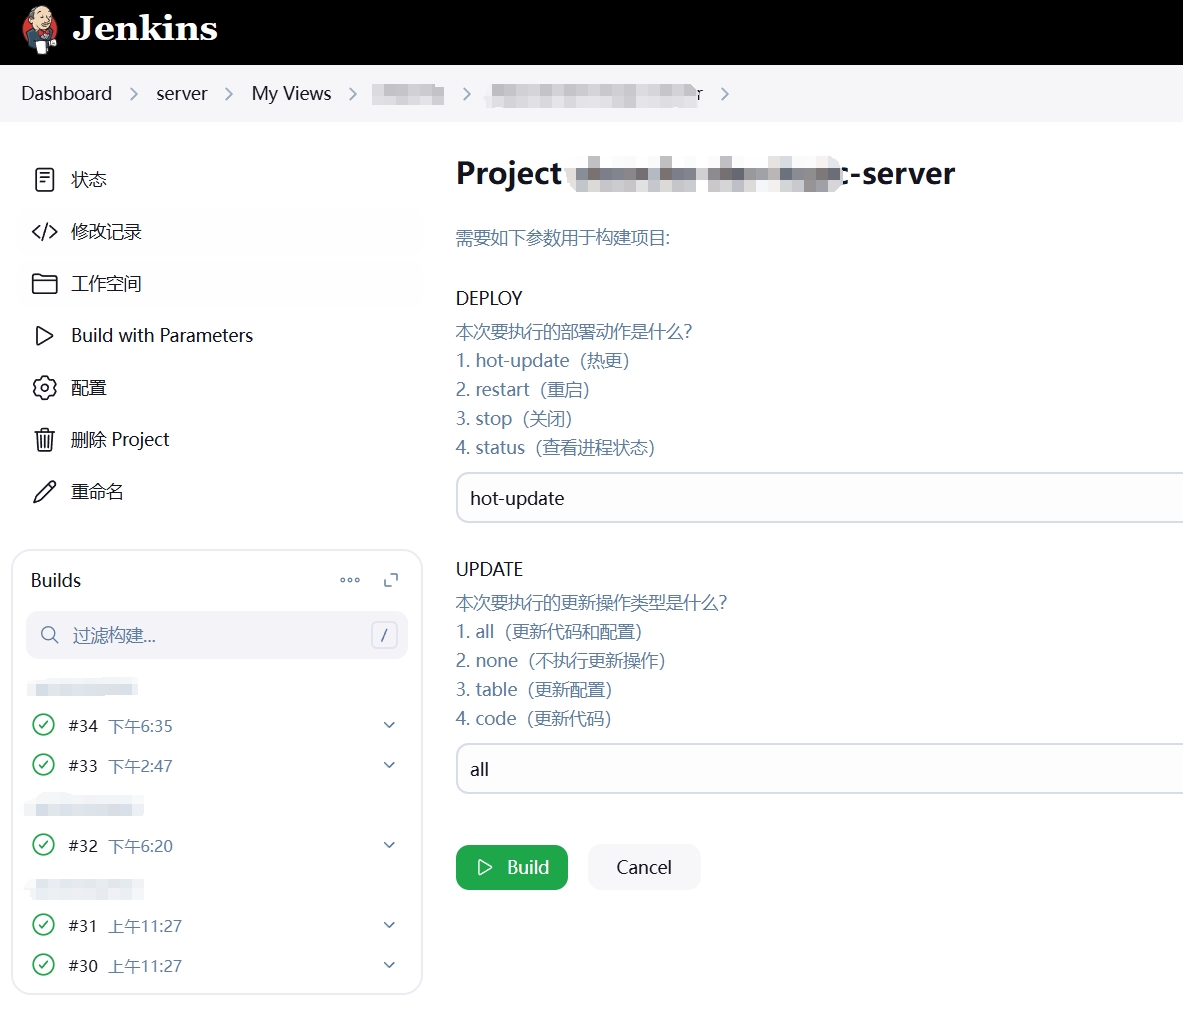This screenshot has width=1183, height=1028.
Task: Click build time 下午2:47
Action: point(140,766)
